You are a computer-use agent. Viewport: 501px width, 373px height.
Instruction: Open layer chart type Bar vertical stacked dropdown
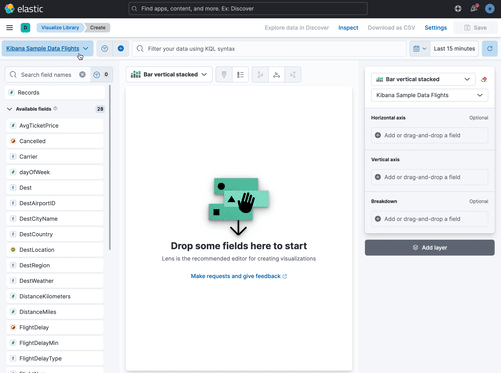423,79
